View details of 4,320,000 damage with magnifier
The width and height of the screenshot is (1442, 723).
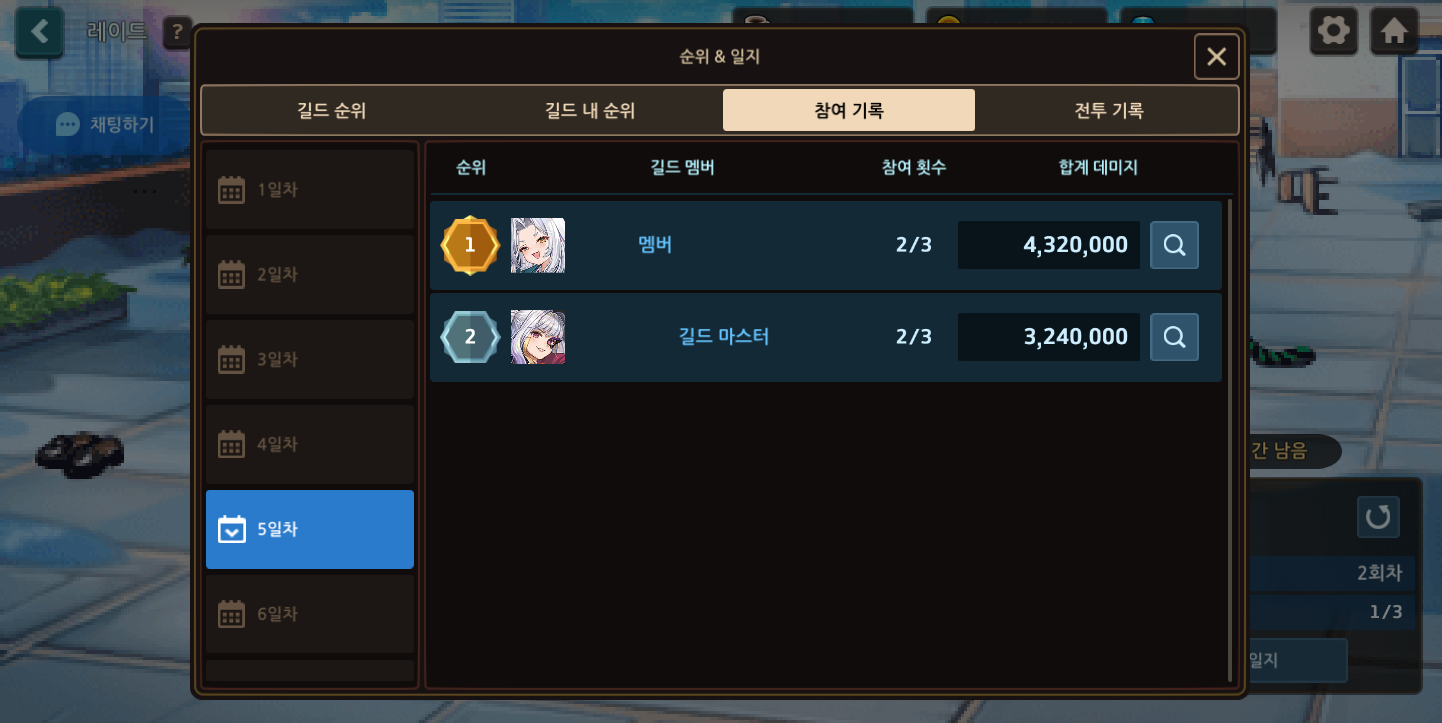[x=1174, y=245]
